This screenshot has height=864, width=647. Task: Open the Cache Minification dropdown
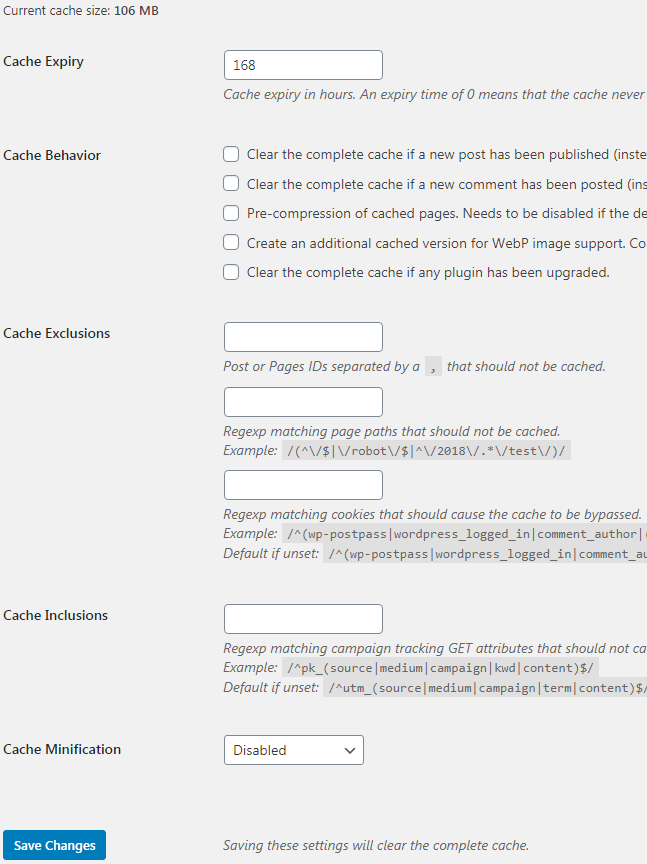(x=293, y=749)
